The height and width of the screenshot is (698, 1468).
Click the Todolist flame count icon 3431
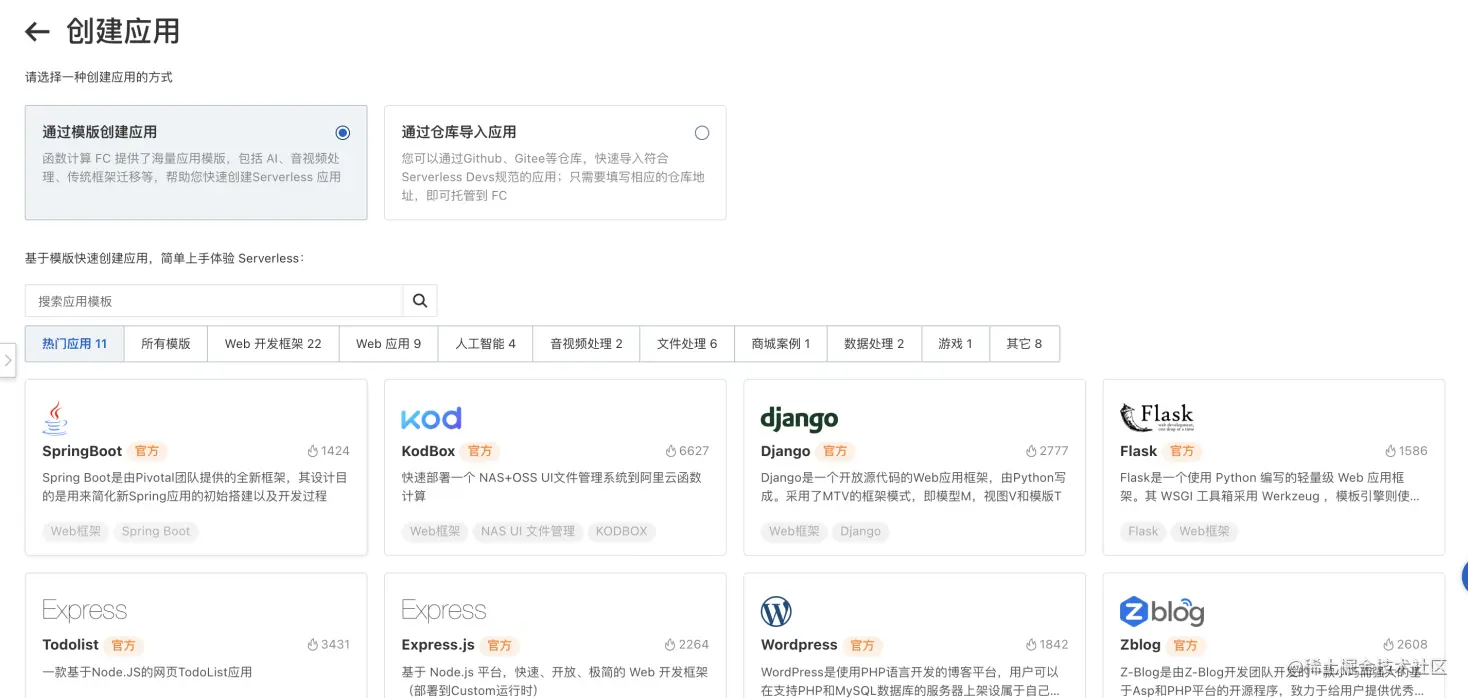pos(312,645)
